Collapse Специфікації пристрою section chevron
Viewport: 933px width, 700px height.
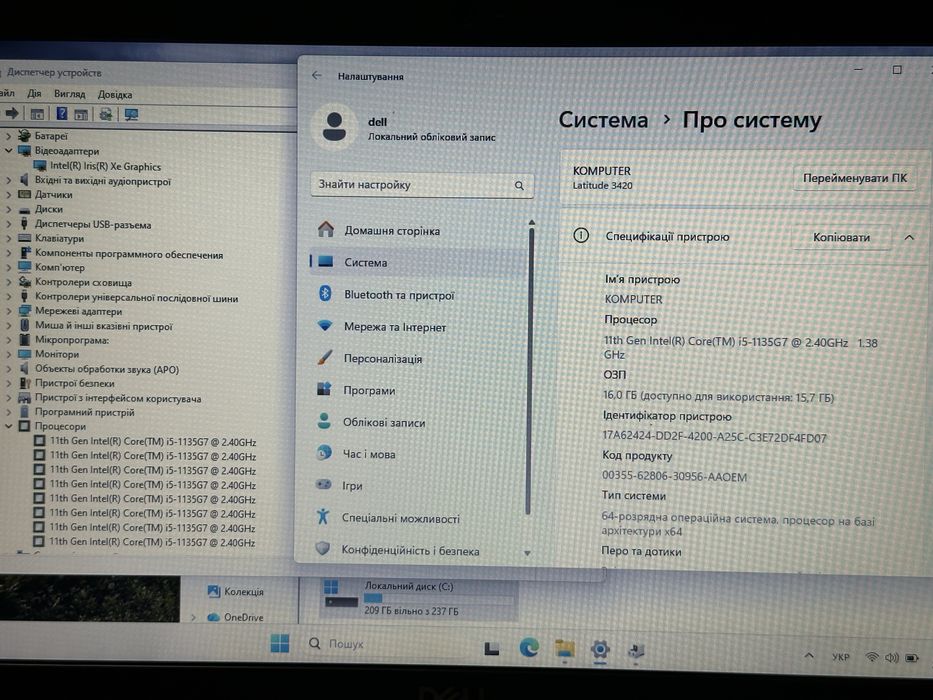909,237
